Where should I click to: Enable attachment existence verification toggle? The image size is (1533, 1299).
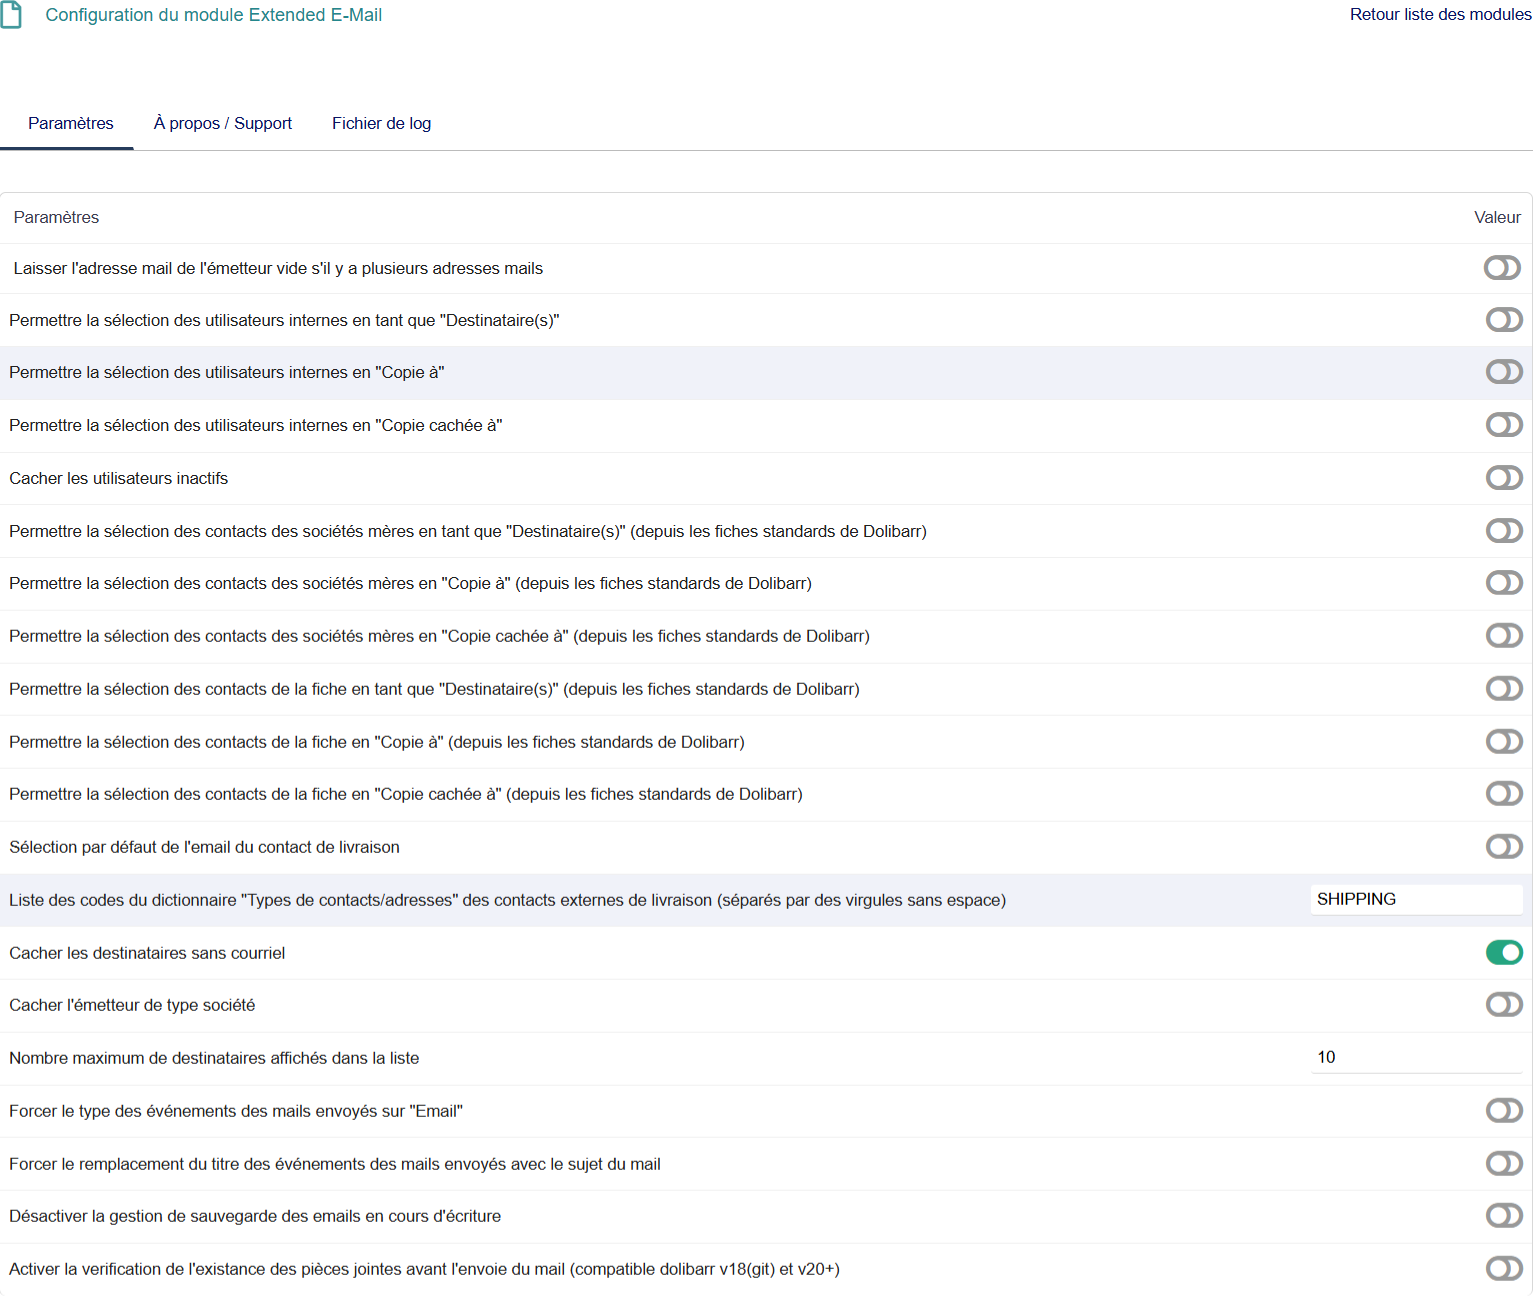coord(1503,1269)
